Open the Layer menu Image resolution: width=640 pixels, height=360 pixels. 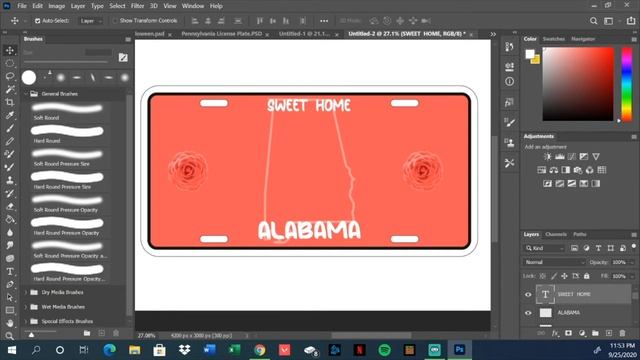click(78, 6)
